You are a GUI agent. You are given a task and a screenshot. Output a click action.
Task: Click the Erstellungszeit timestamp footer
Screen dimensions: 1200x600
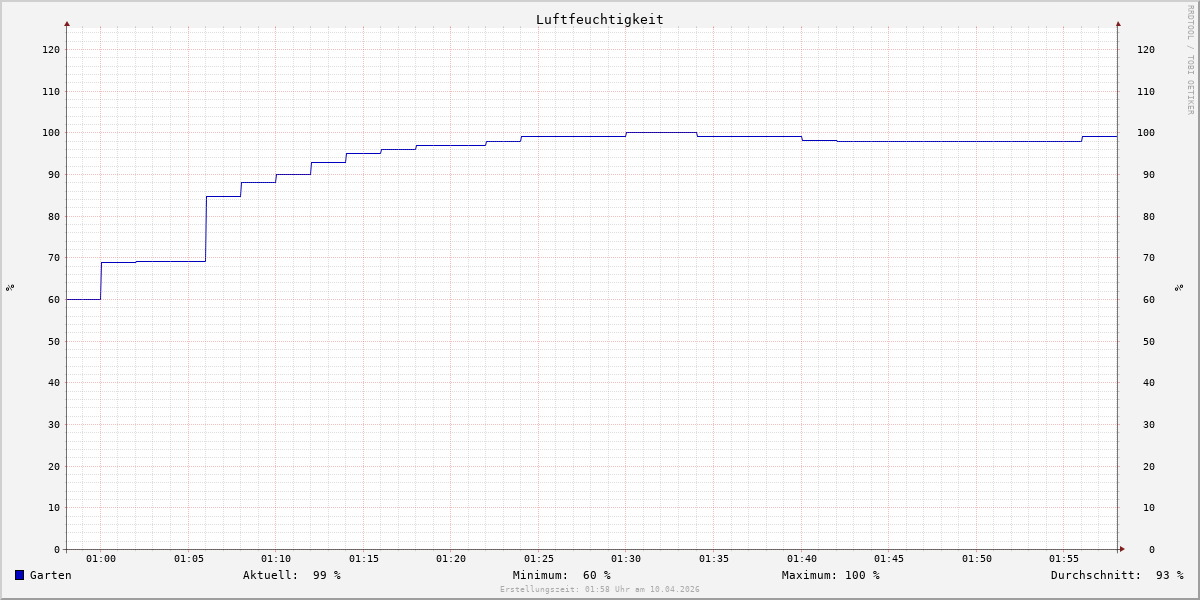coord(600,589)
